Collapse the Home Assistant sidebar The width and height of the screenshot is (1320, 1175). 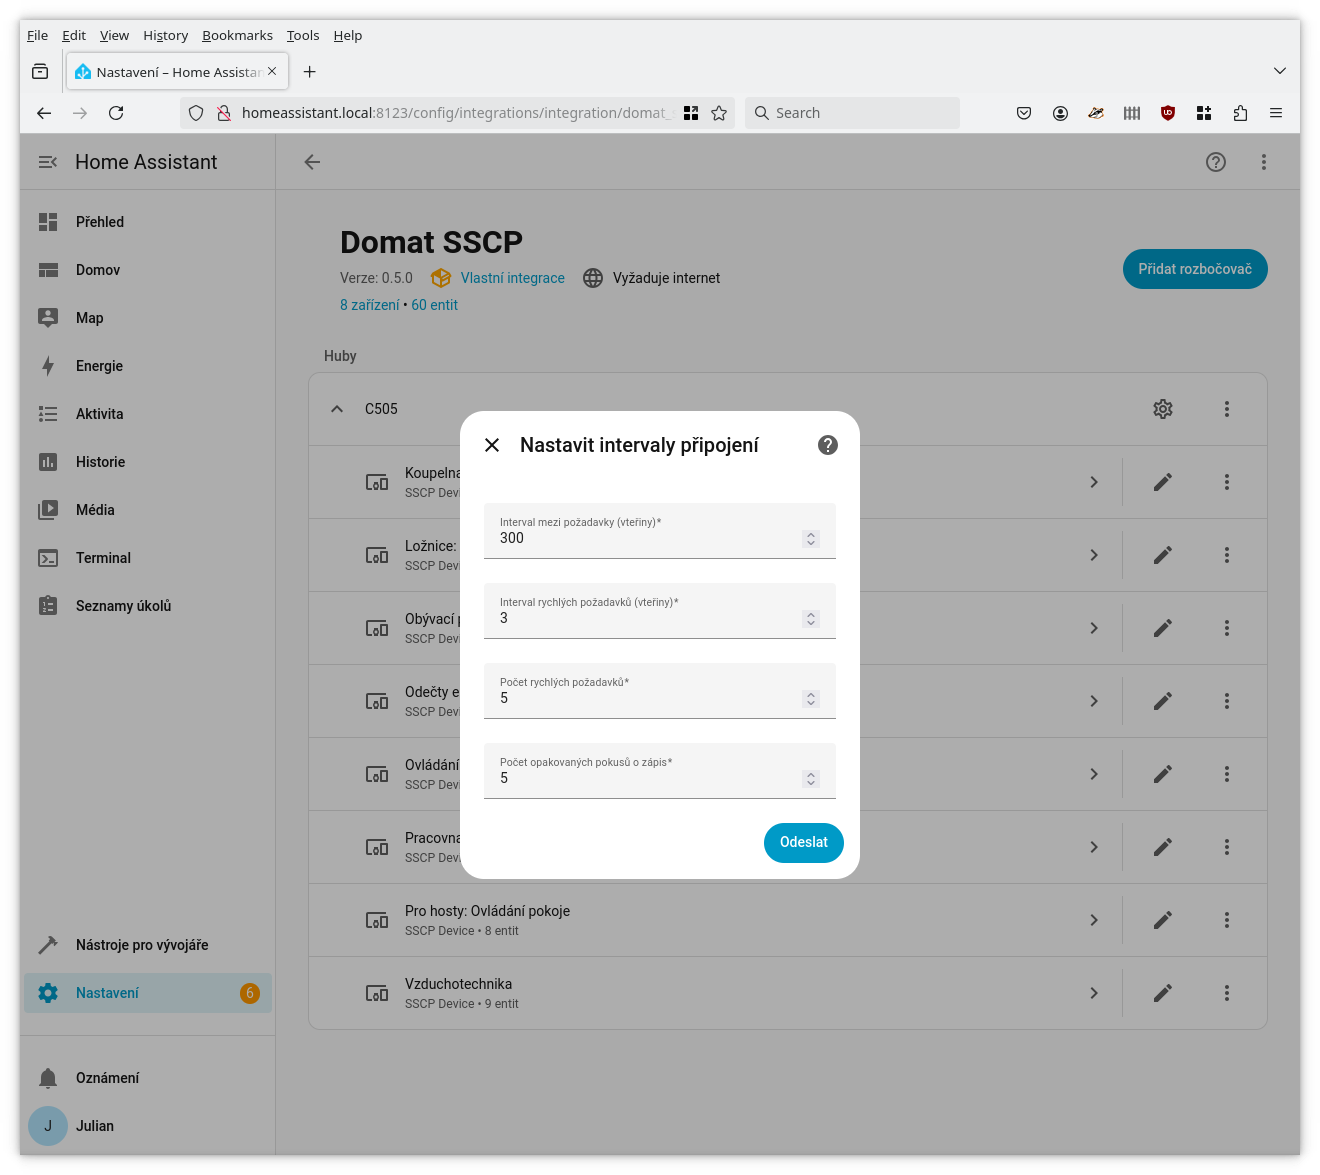47,162
